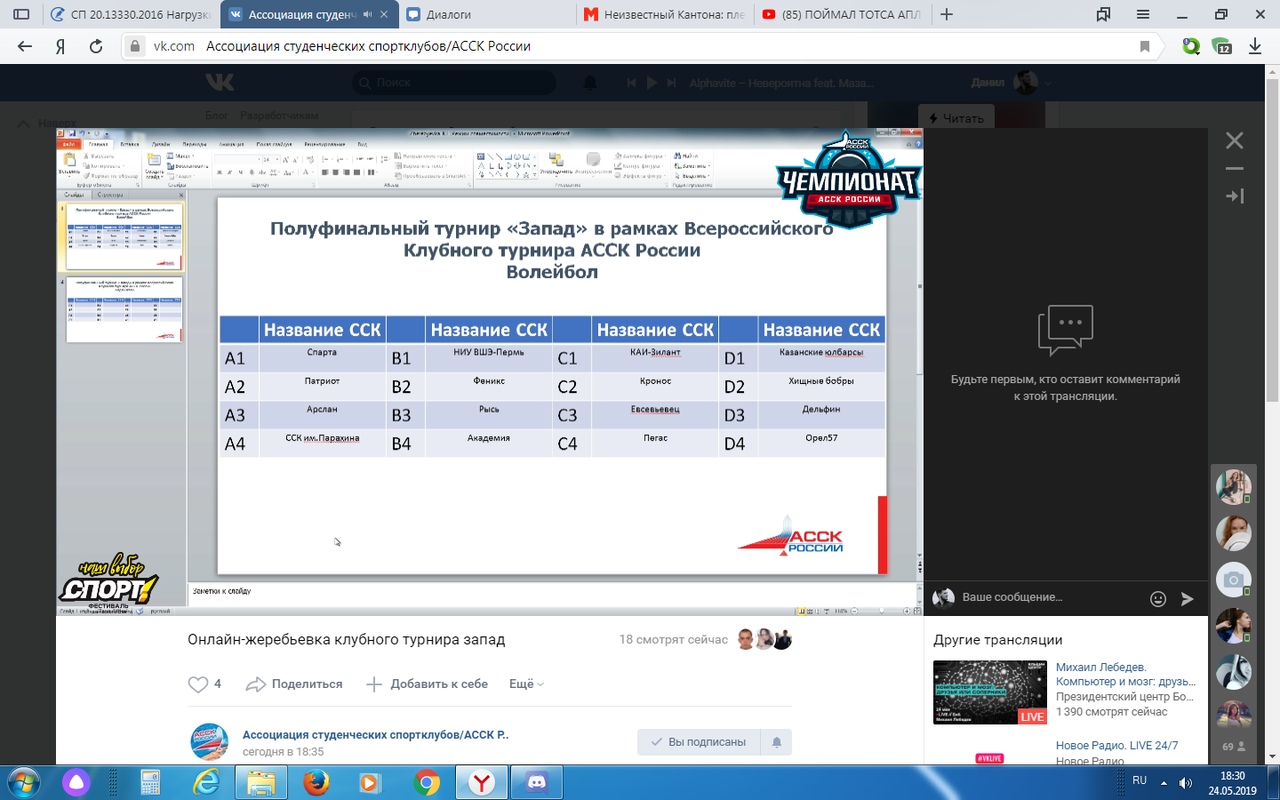Toggle the Вы подписаны subscription button

coord(698,742)
